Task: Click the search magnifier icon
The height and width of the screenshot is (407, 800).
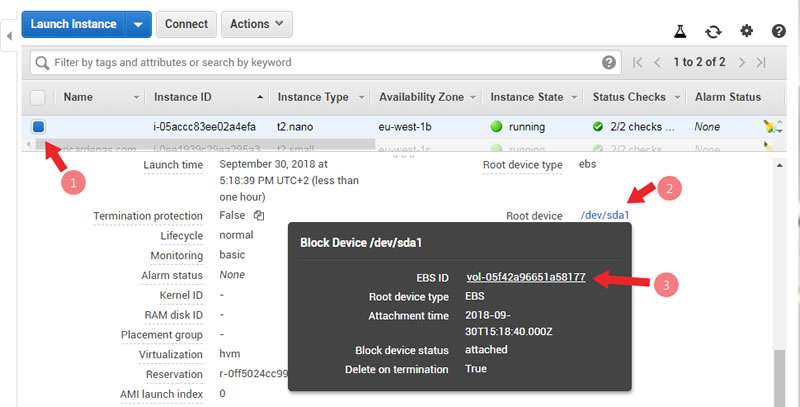Action: pos(42,63)
